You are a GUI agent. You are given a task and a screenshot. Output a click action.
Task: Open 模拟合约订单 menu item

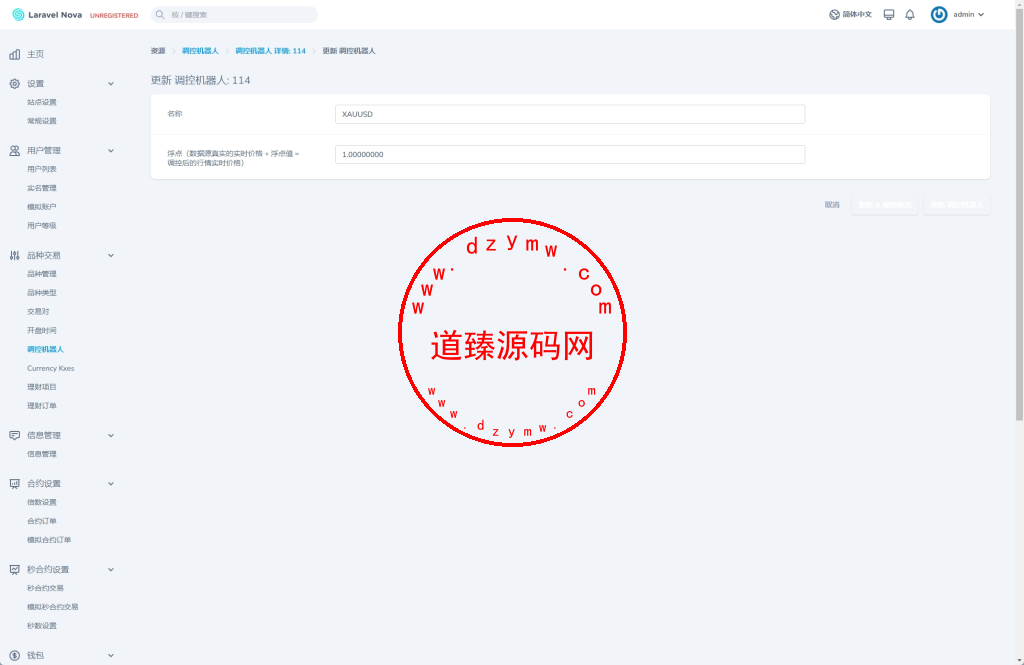(49, 540)
